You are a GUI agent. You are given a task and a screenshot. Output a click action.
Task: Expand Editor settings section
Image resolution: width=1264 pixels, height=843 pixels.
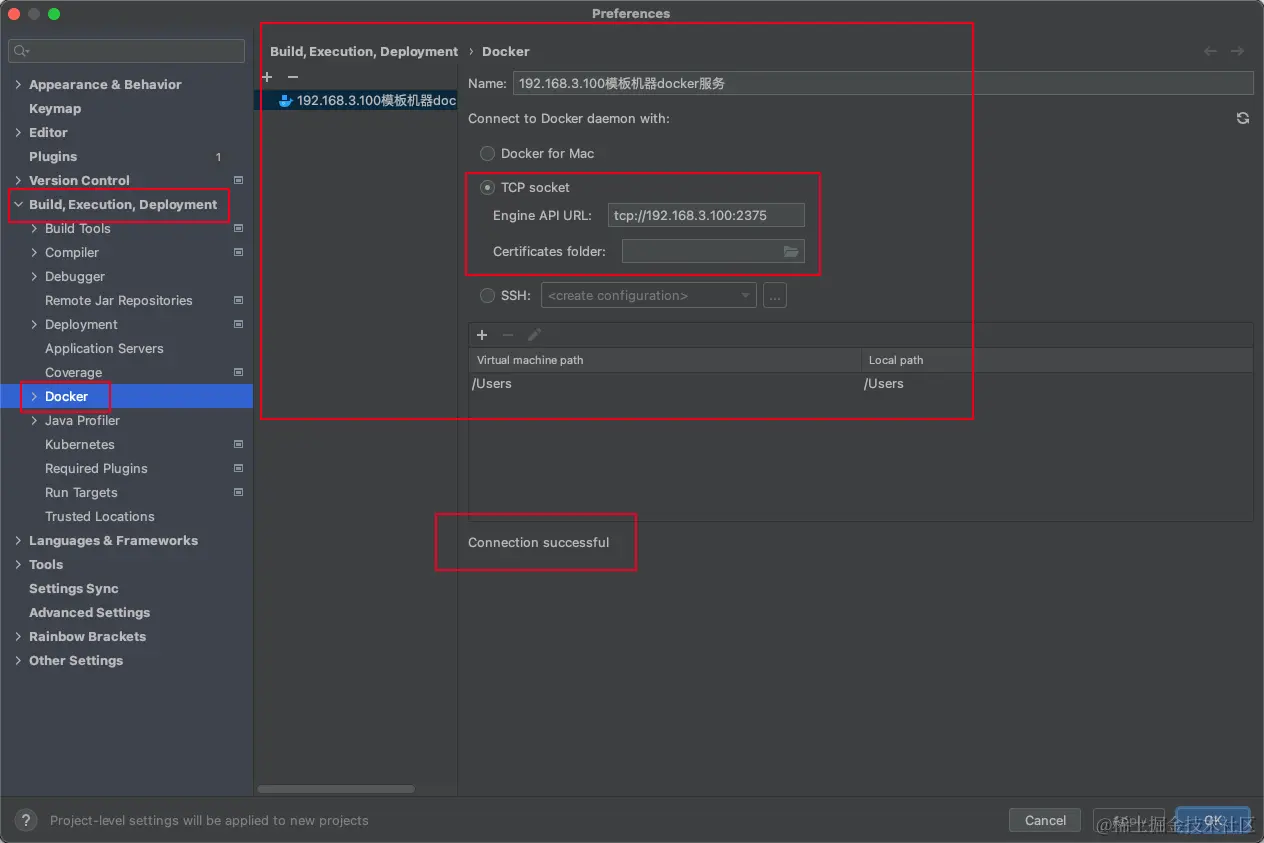coord(18,133)
